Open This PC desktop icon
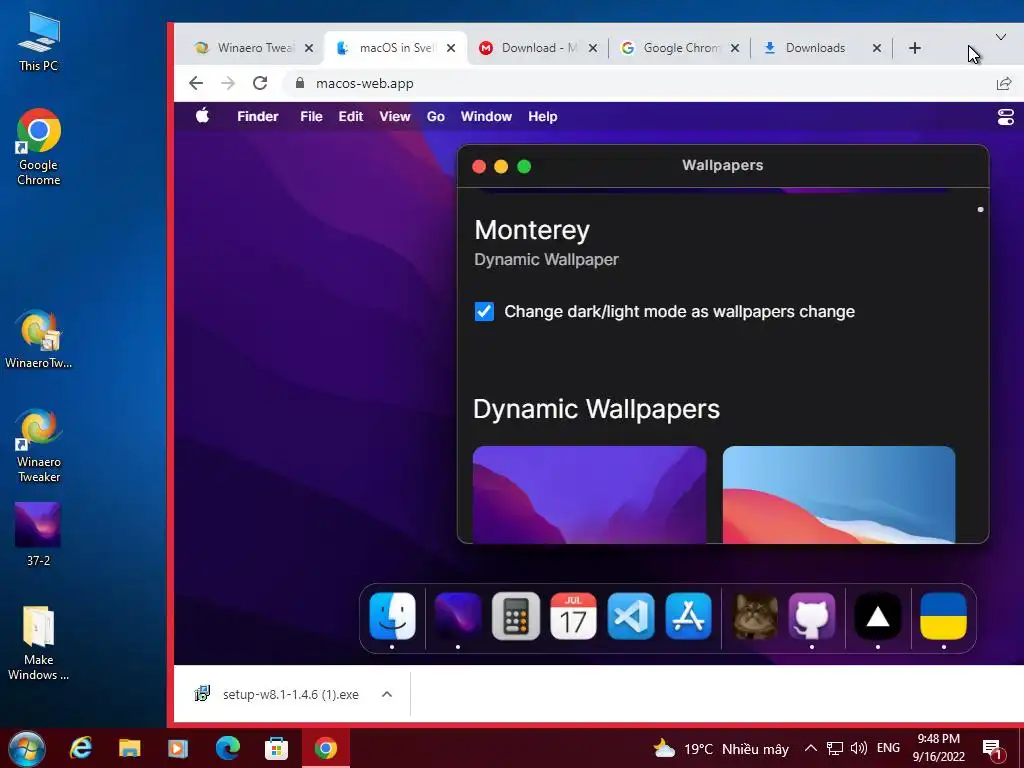Screen dimensions: 1024x768 pyautogui.click(x=39, y=41)
